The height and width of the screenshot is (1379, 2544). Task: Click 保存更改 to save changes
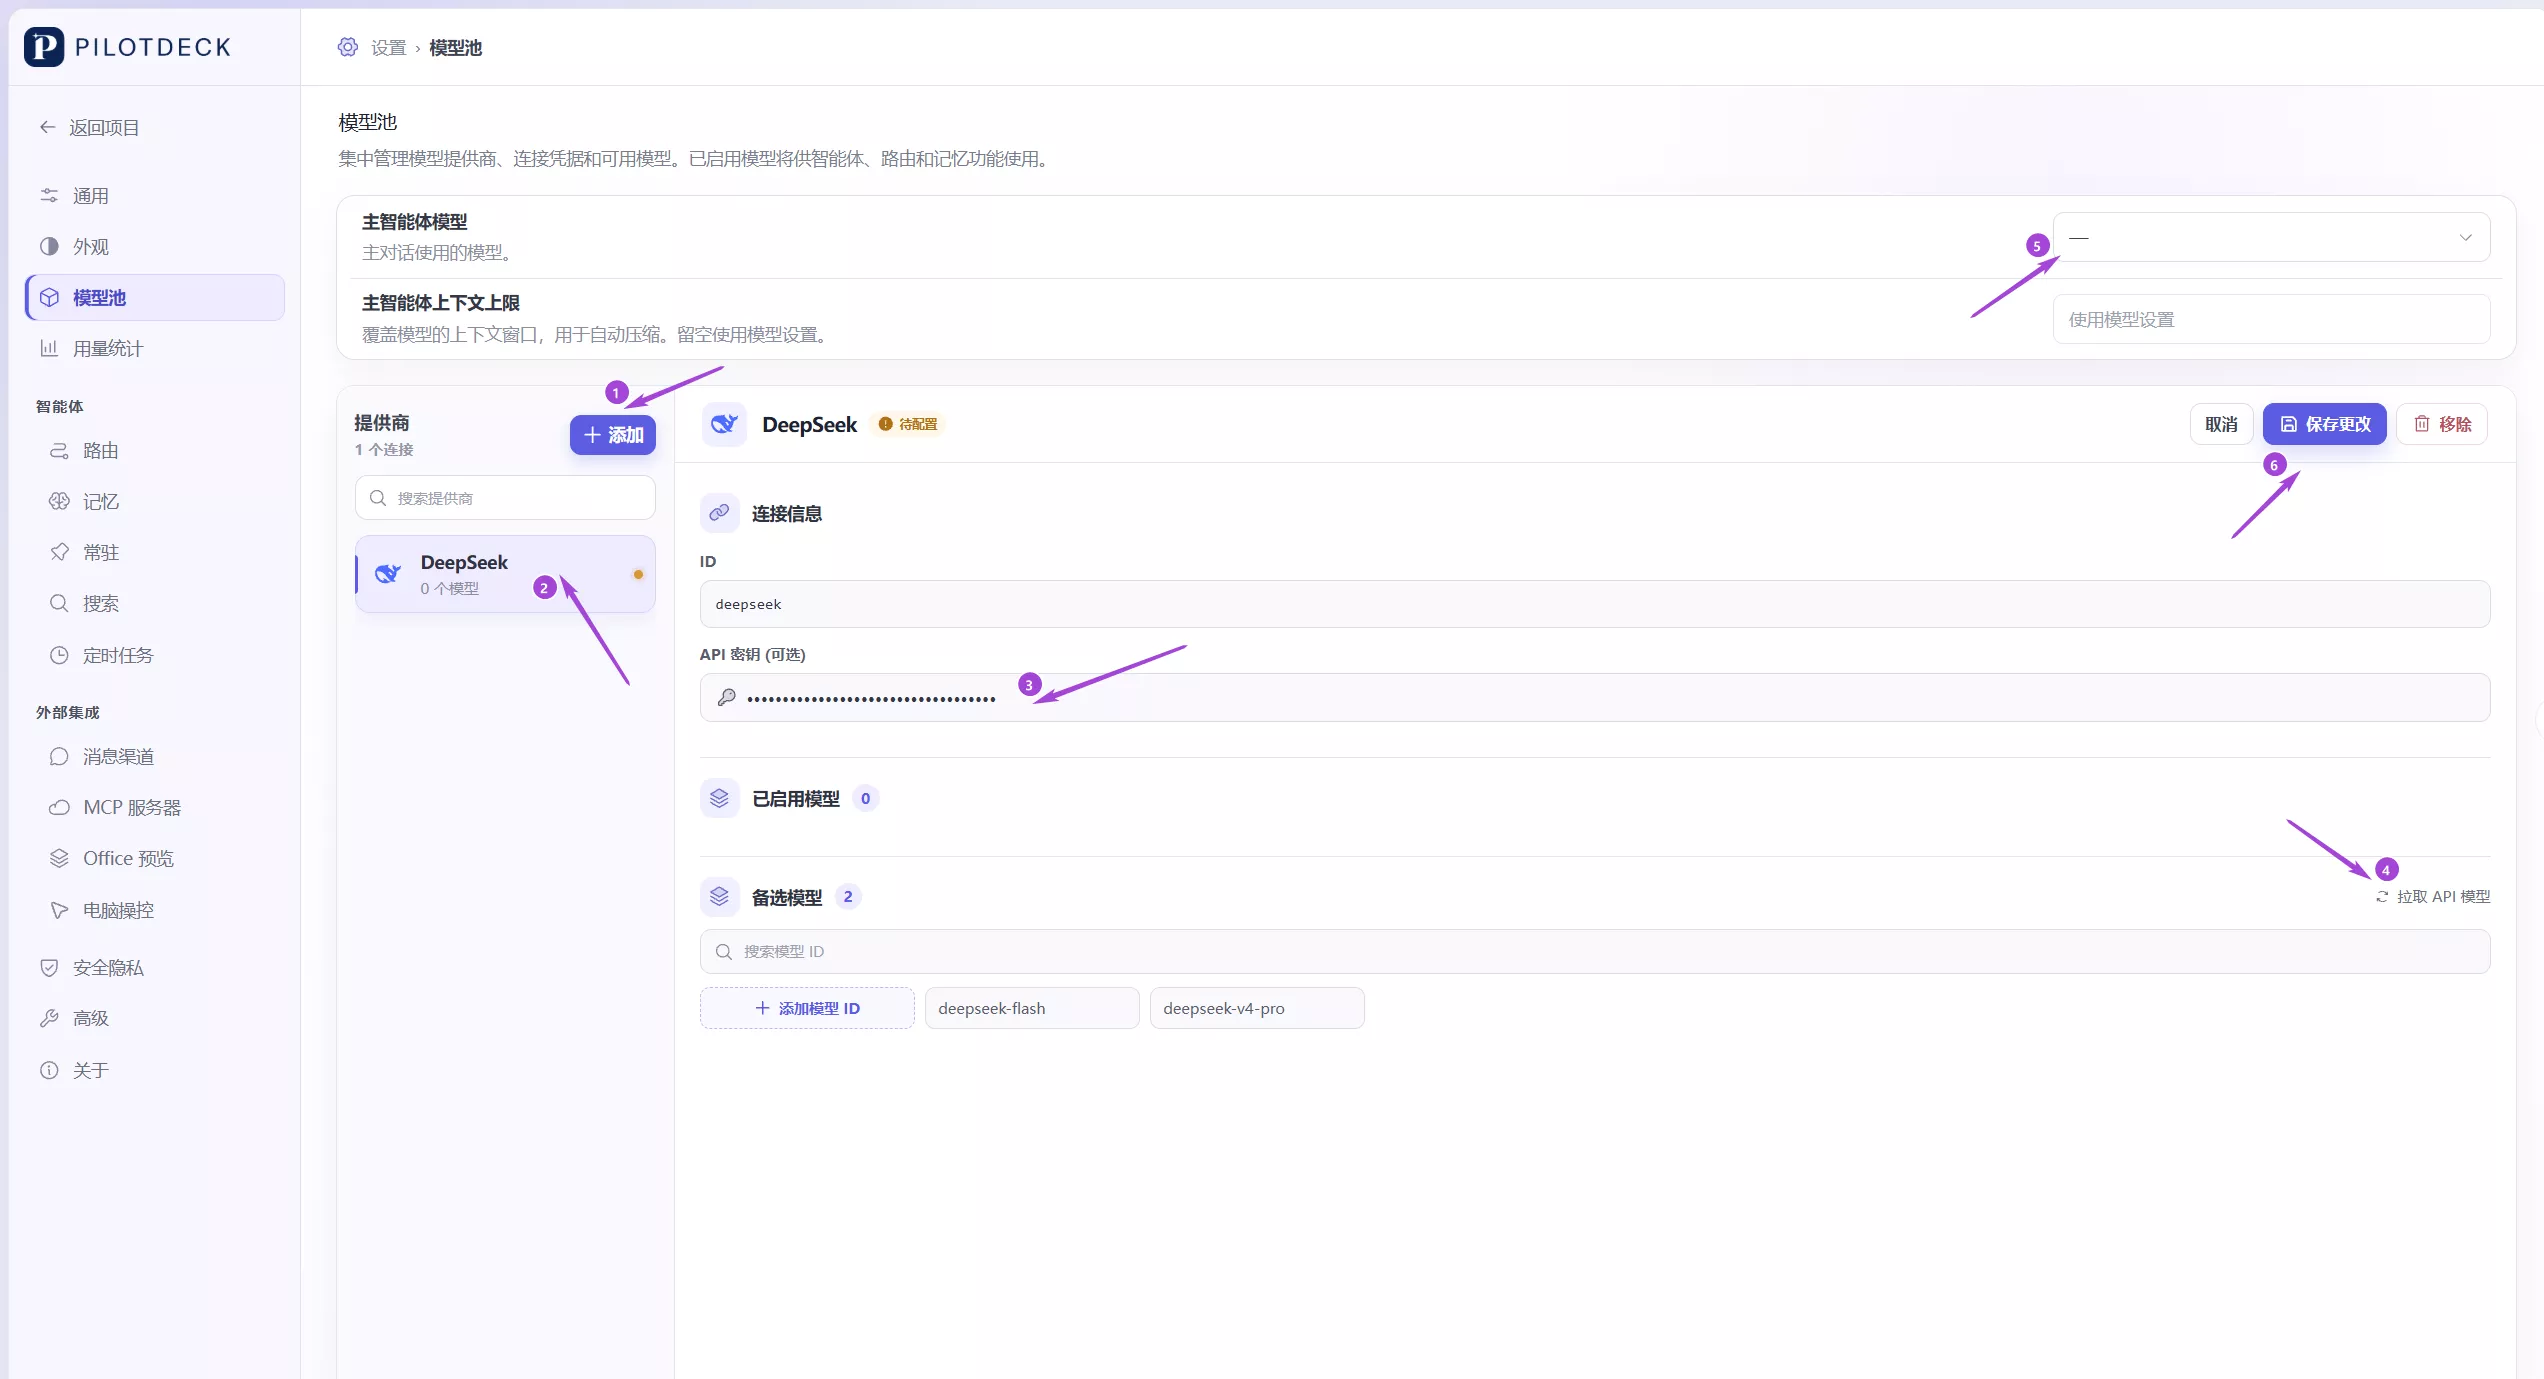pyautogui.click(x=2325, y=424)
